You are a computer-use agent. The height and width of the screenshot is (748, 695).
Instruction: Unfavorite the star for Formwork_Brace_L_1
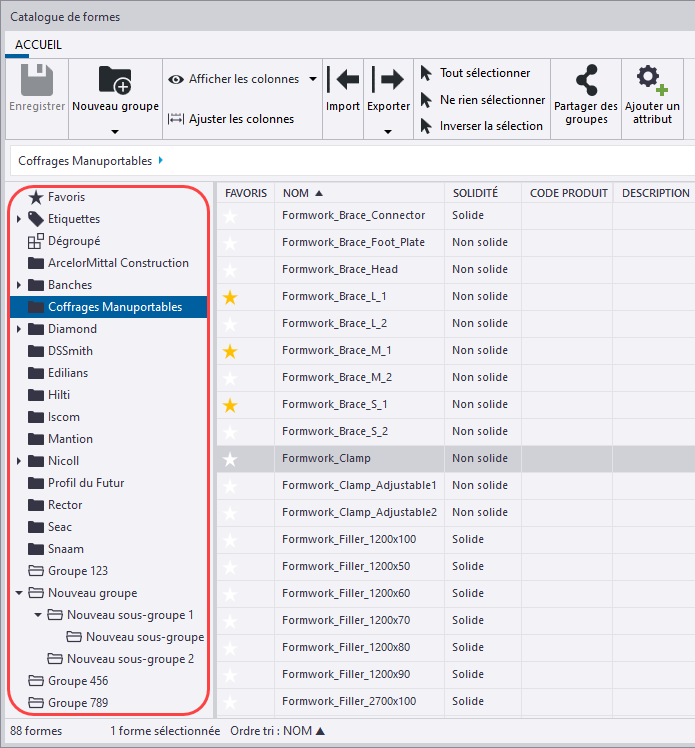[x=231, y=297]
